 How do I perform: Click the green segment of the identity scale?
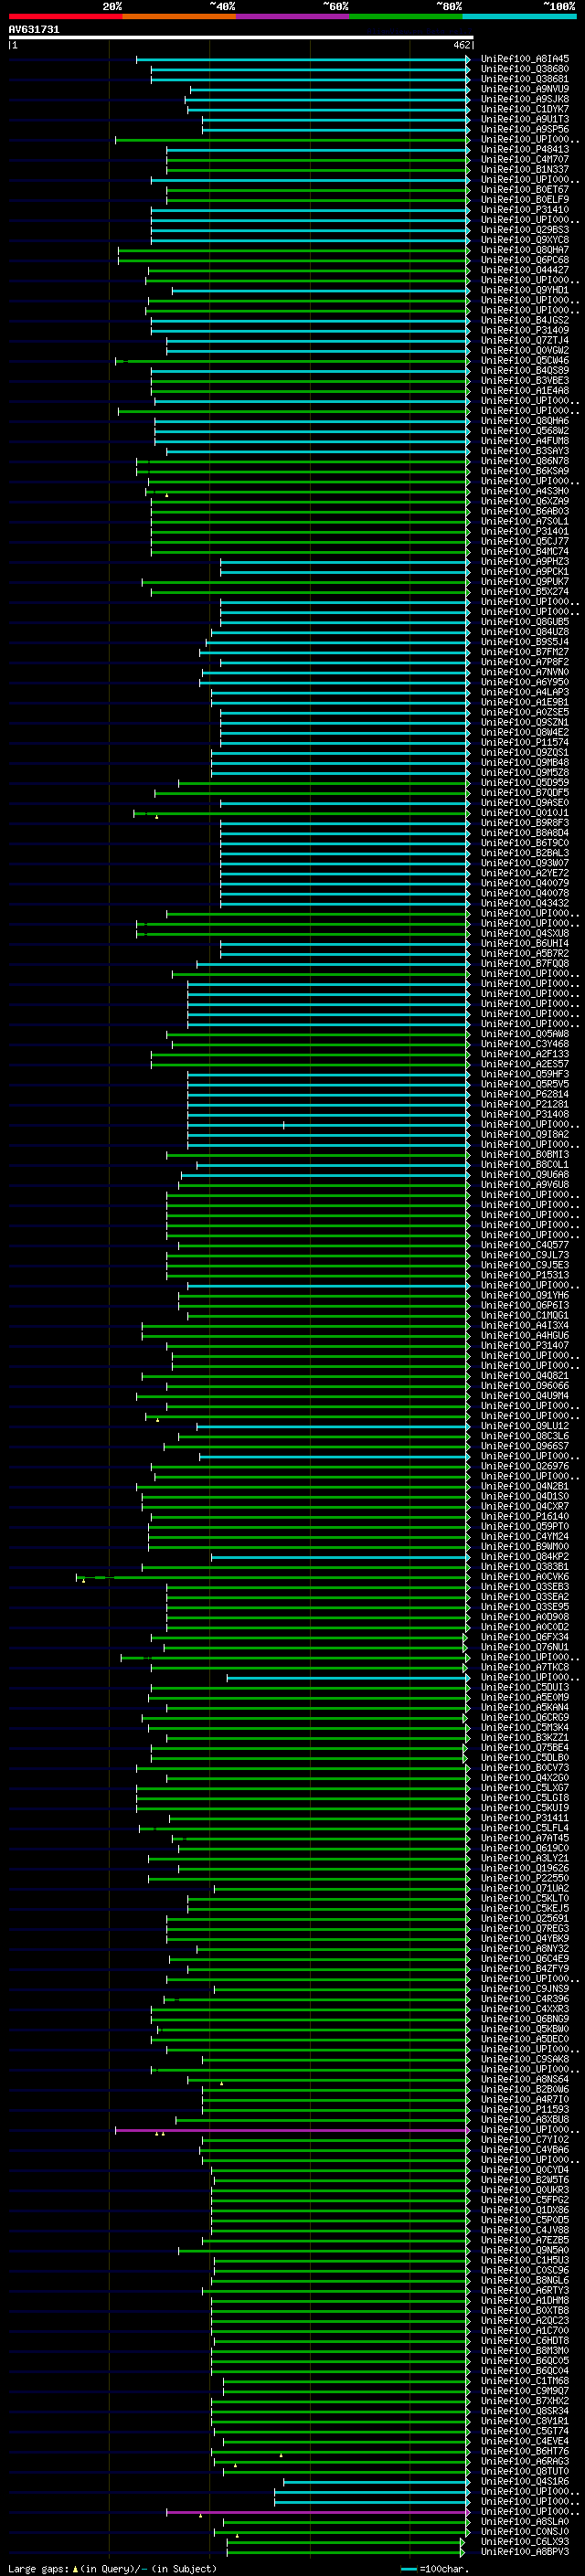406,17
